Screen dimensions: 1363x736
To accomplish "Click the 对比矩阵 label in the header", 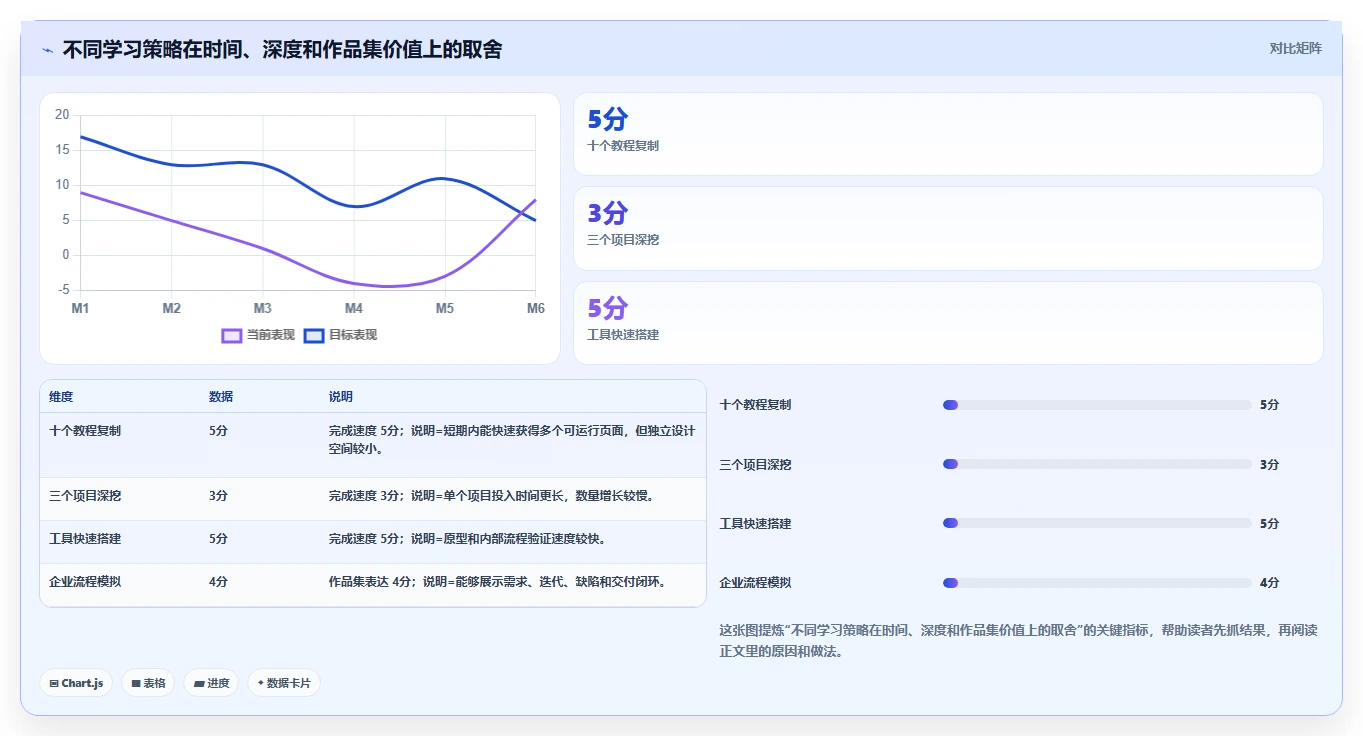I will pyautogui.click(x=1295, y=48).
